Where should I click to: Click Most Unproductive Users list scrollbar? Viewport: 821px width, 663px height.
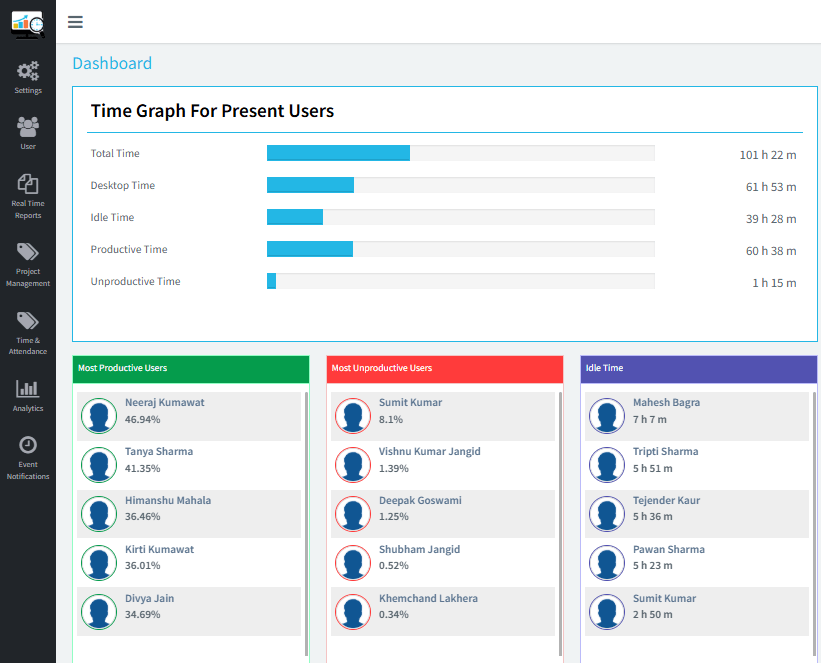[x=560, y=524]
